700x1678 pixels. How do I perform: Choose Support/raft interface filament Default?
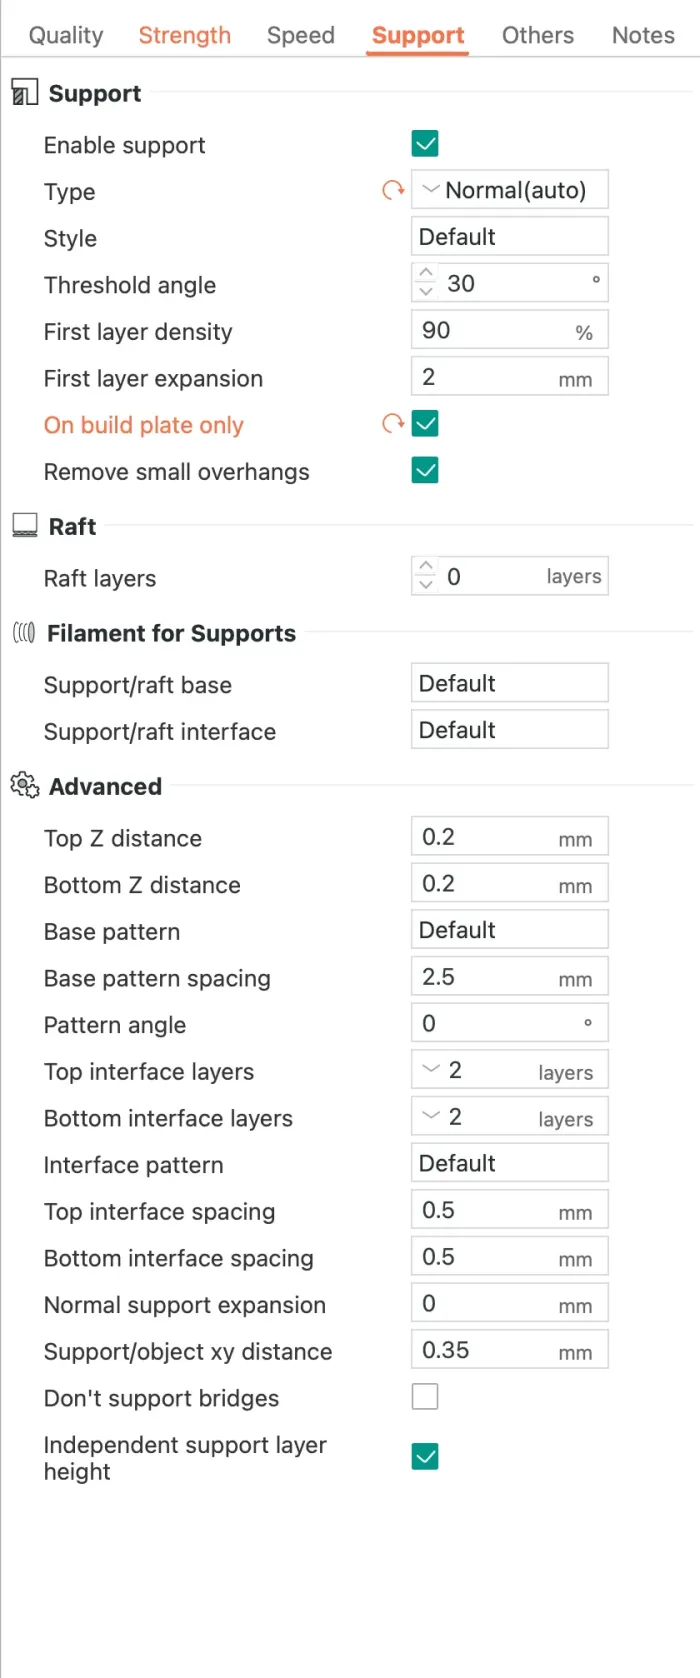(509, 730)
